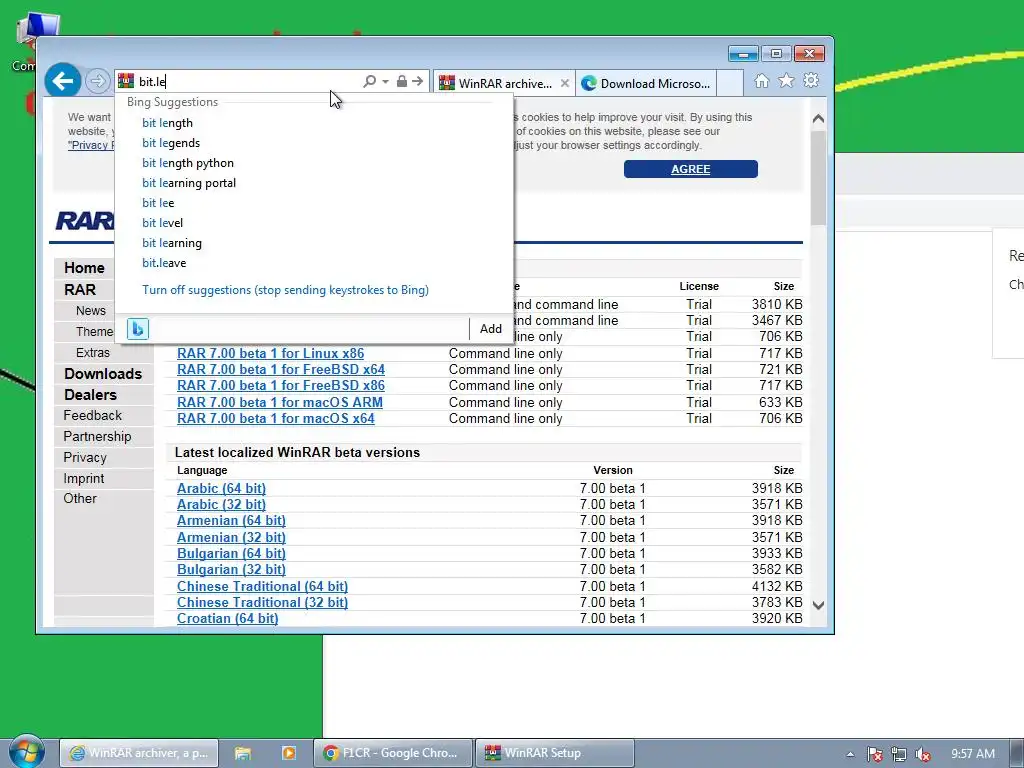1024x768 pixels.
Task: Open the Other navigation item
Action: pos(80,498)
